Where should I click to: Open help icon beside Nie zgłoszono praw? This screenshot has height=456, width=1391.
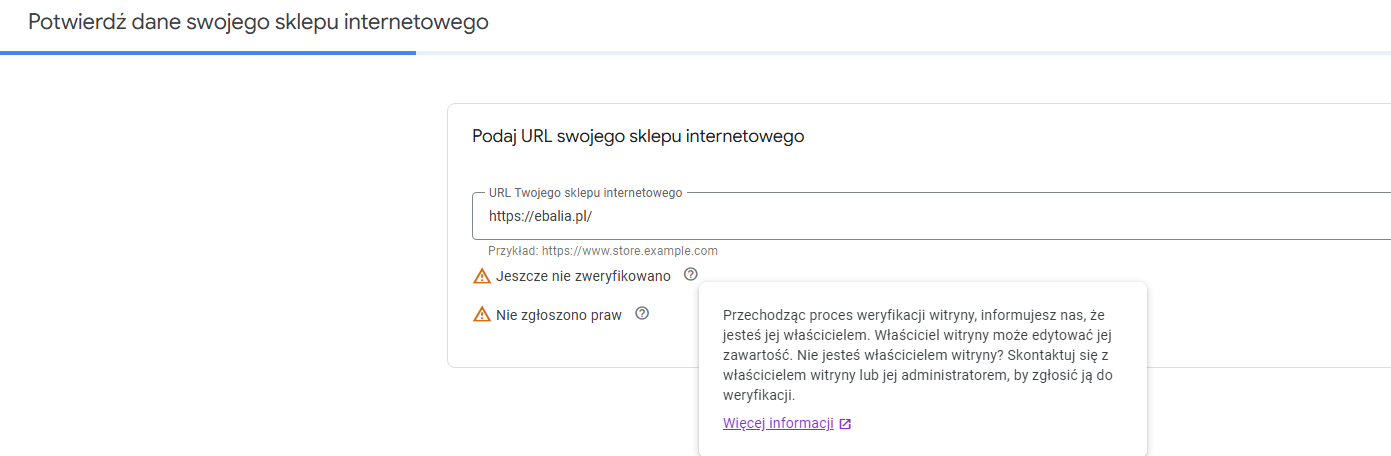point(642,314)
